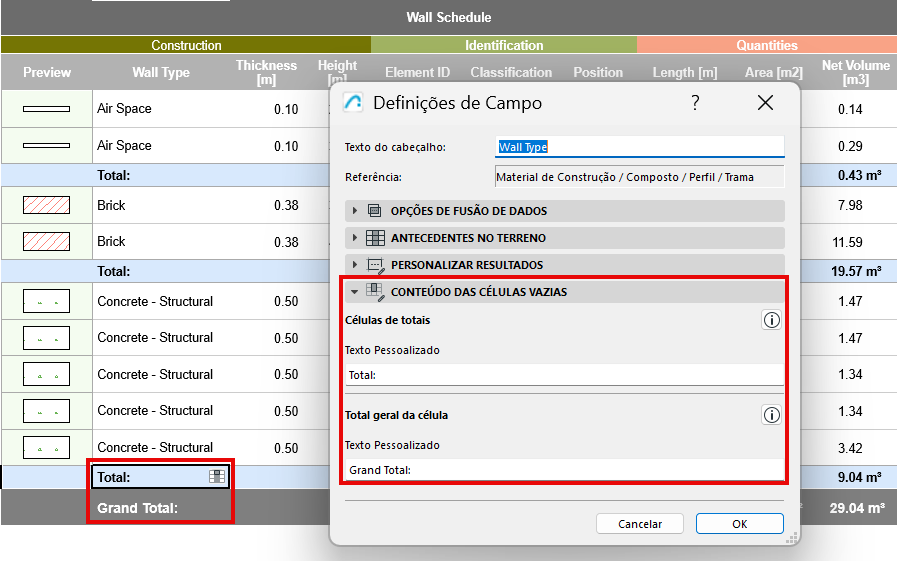The width and height of the screenshot is (907, 561).
Task: Edit the Grand Total: custom text field
Action: [x=565, y=470]
